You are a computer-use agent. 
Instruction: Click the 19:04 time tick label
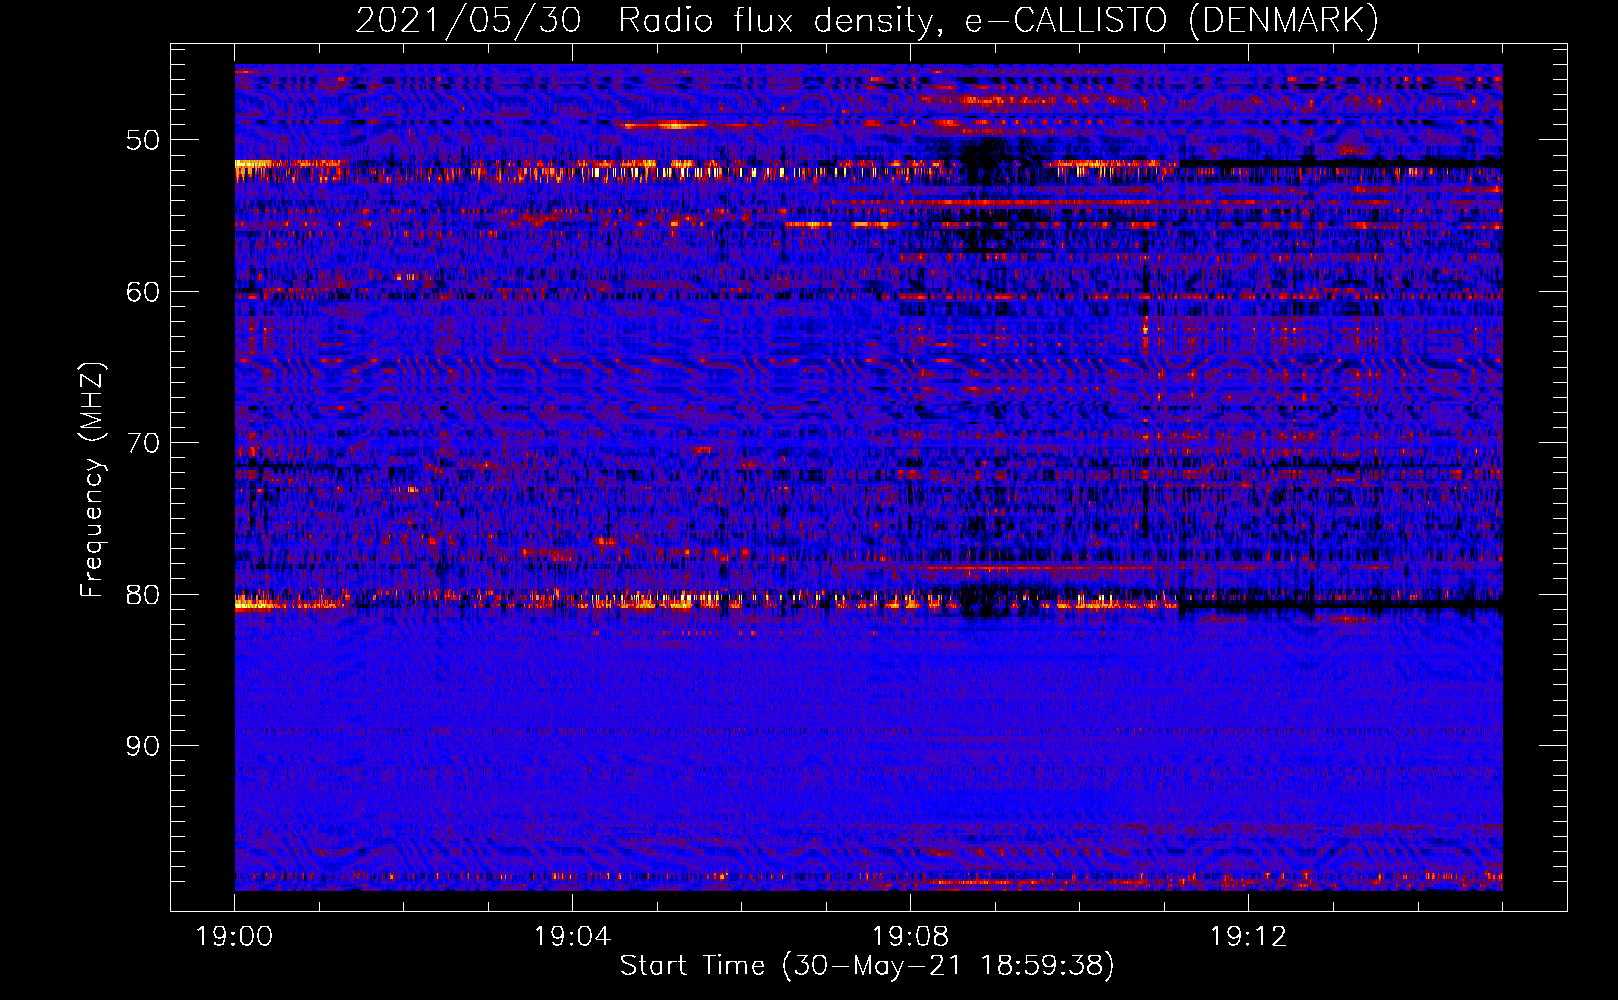572,937
